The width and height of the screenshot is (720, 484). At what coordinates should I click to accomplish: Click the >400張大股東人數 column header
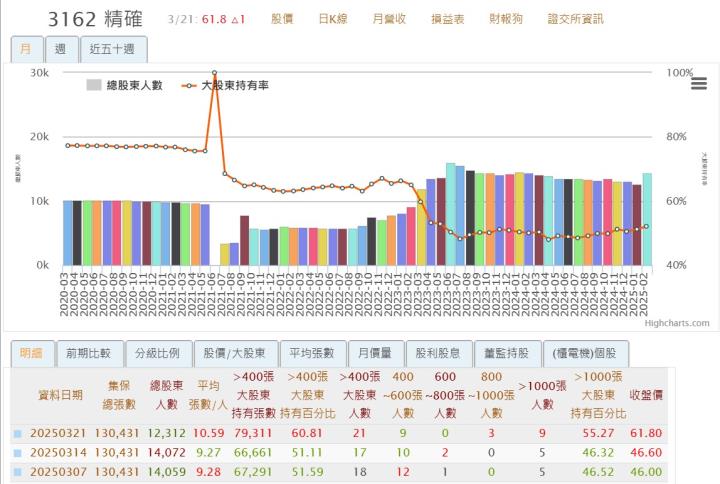click(x=360, y=395)
